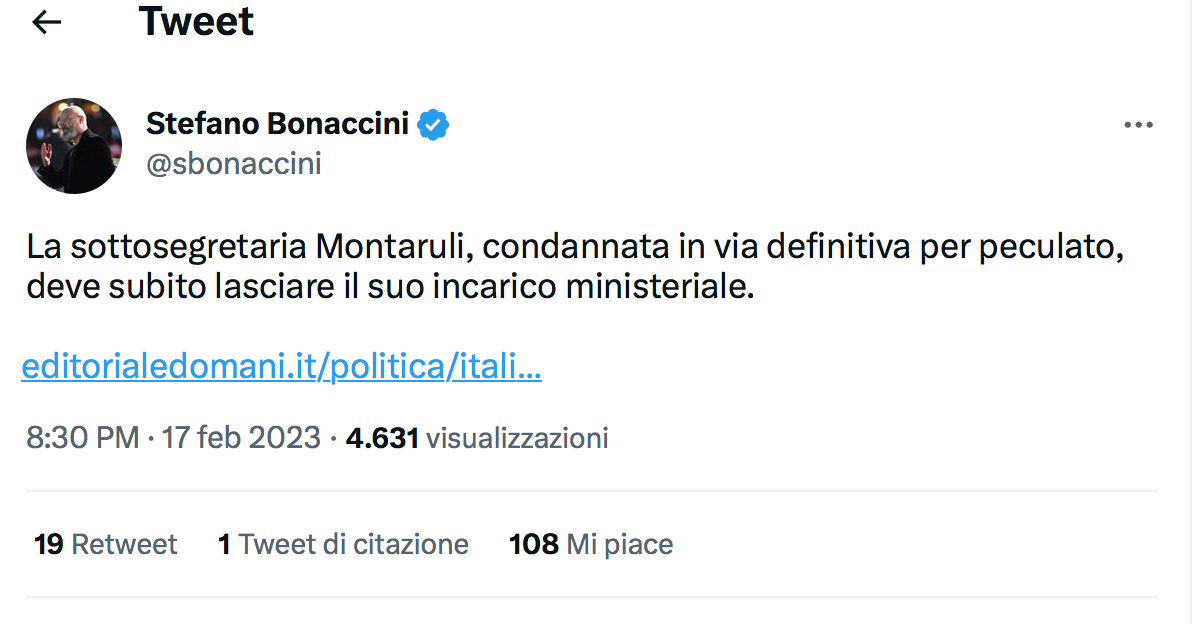This screenshot has width=1196, height=624.
Task: Open the 19 Retweet list
Action: [x=105, y=544]
